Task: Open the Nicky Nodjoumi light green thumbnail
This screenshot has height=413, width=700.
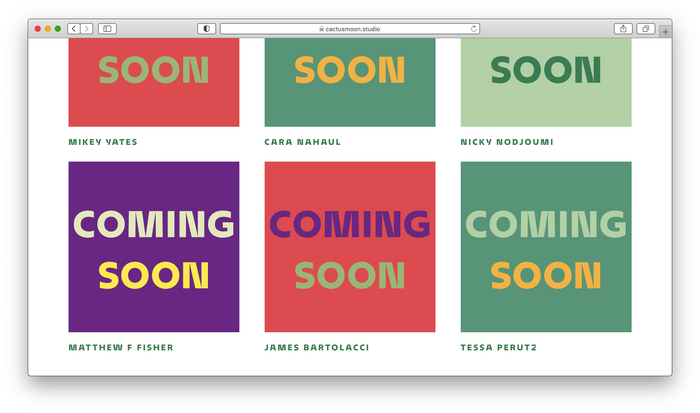Action: [546, 82]
